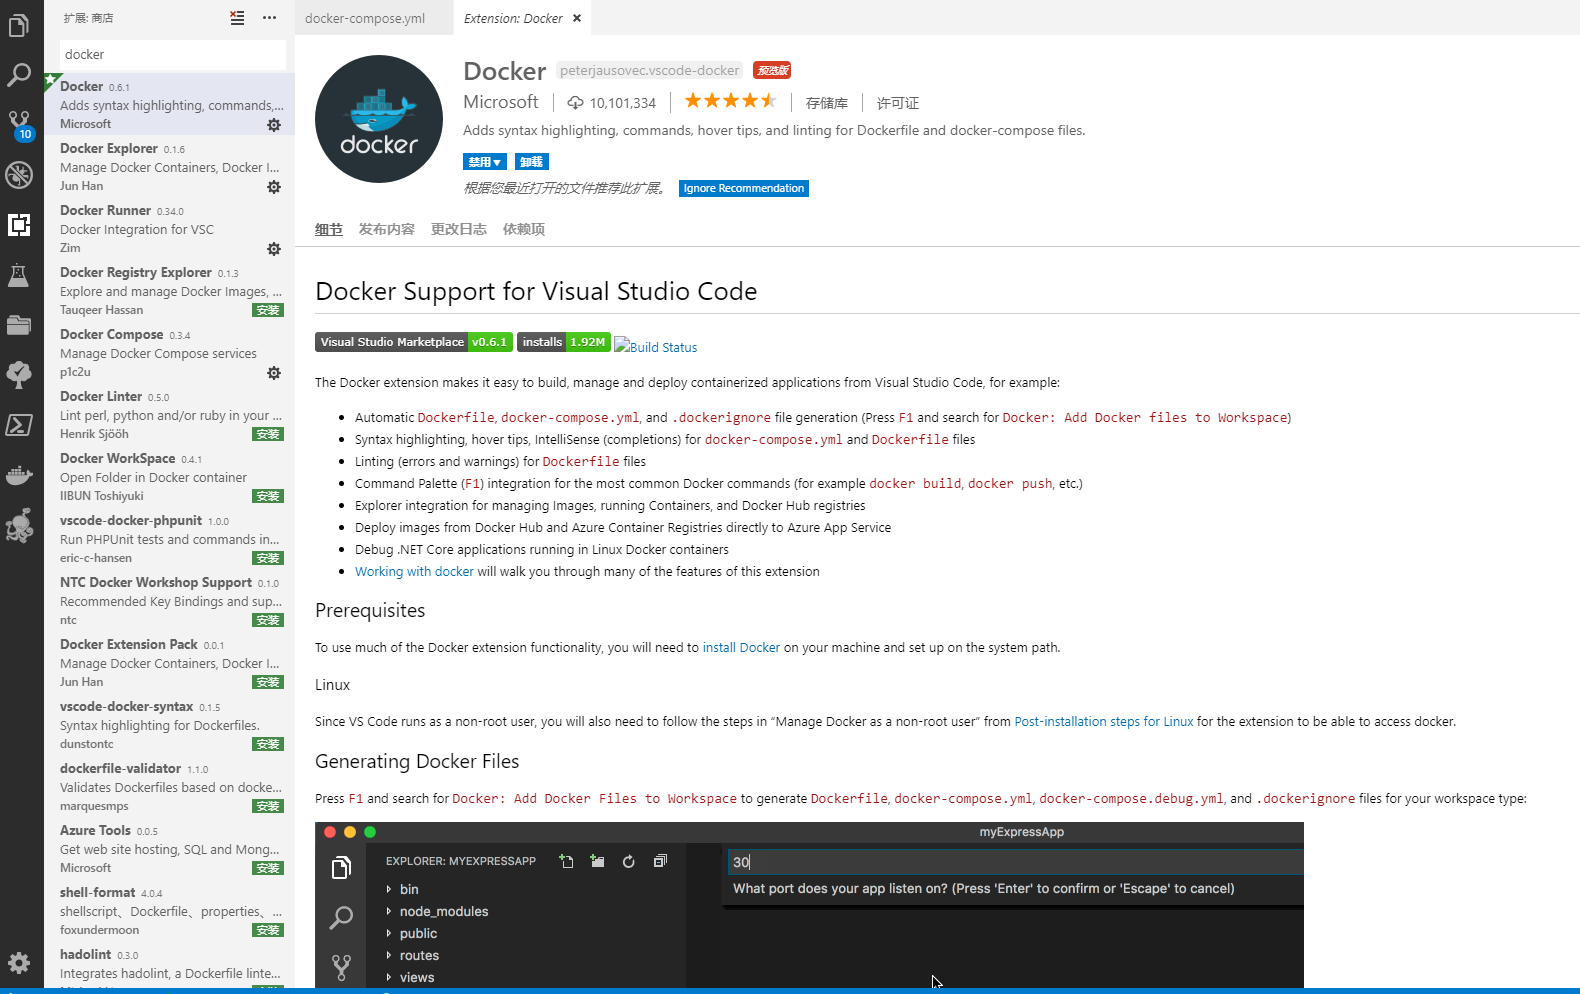Open the octopus icon view in activity bar

[x=19, y=525]
